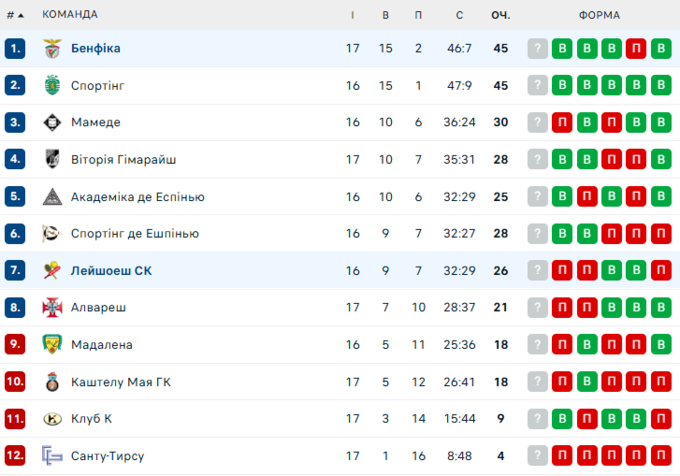680x476 pixels.
Task: Click the rank 1 blue position badge
Action: (15, 49)
